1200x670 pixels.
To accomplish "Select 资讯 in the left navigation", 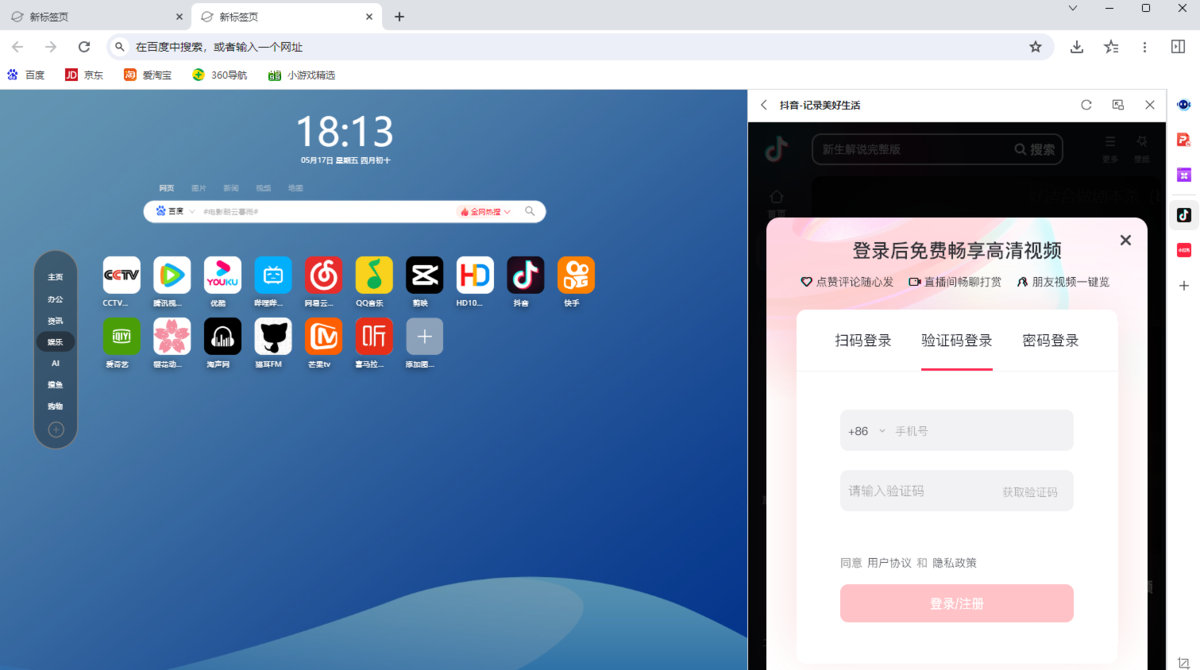I will click(55, 321).
